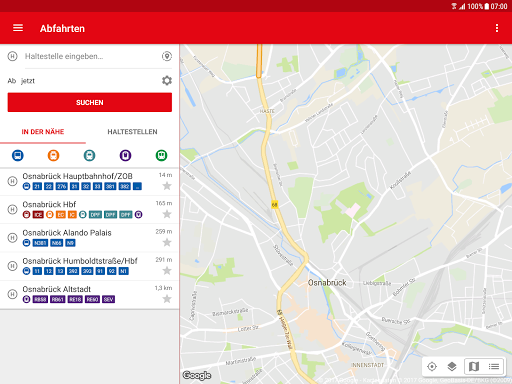Toggle the purple transport filter icon
The image size is (512, 384).
[125, 155]
